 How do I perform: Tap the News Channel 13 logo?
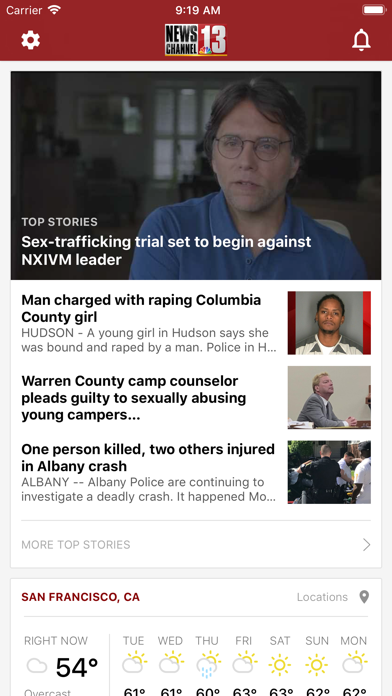(x=196, y=40)
